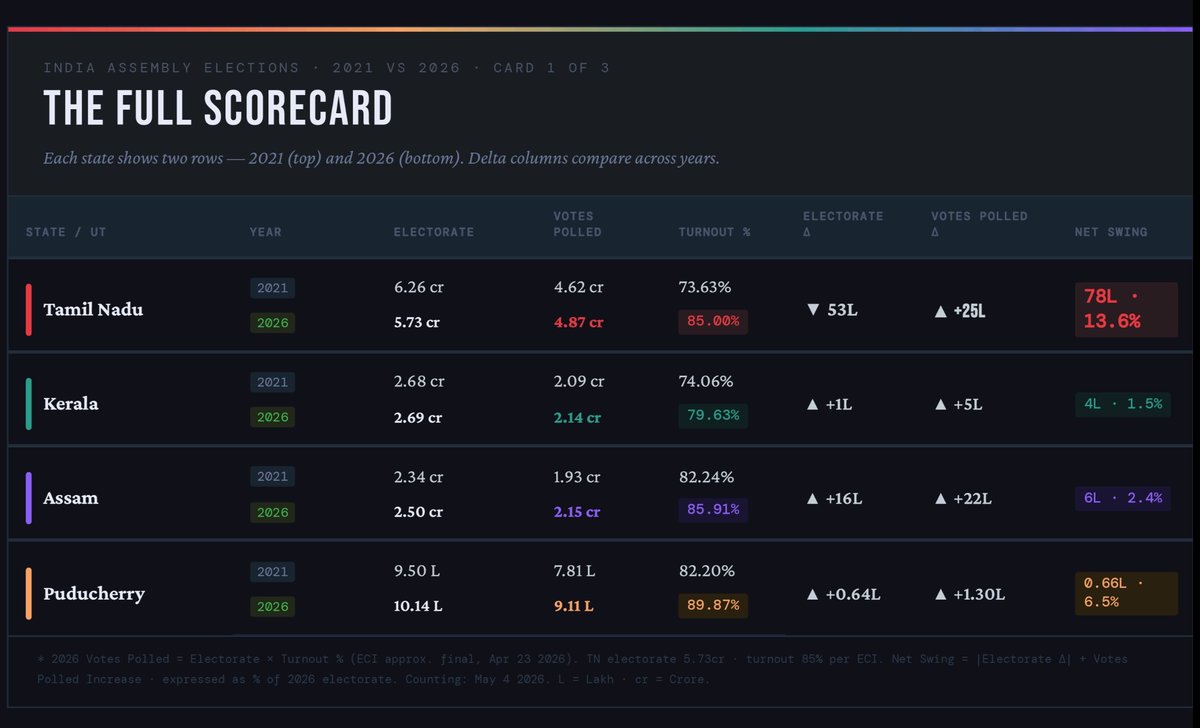Click the 2021 year badge for Kerala
The width and height of the screenshot is (1200, 728).
(x=272, y=382)
